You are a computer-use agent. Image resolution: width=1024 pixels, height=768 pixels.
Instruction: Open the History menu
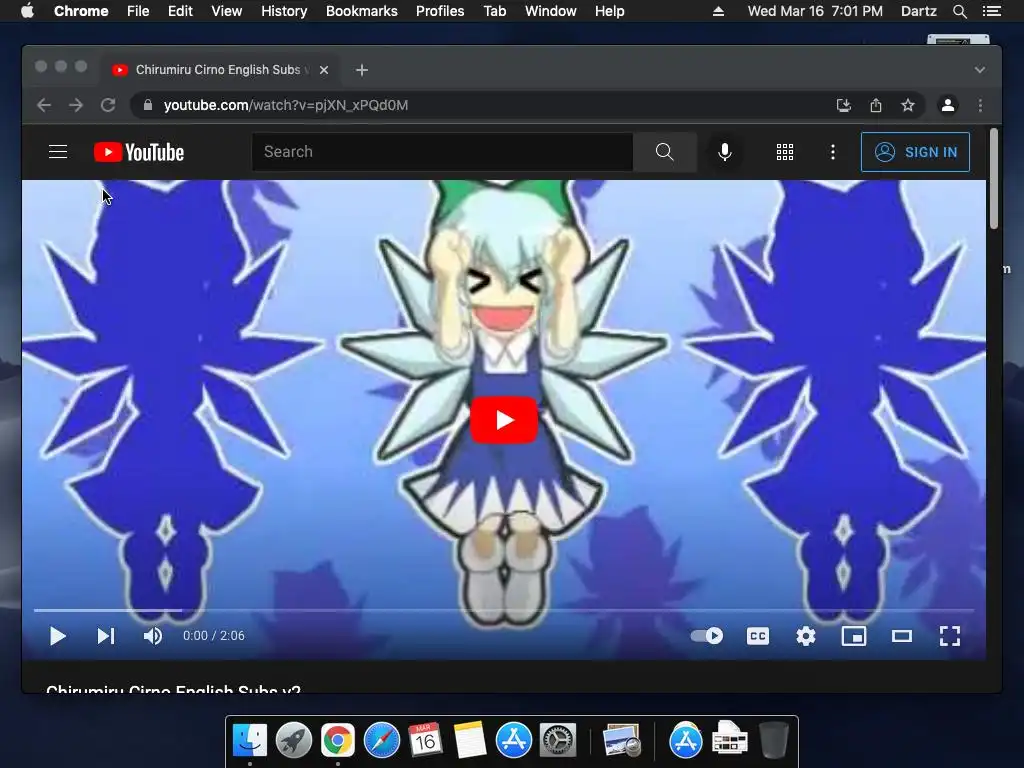click(284, 11)
